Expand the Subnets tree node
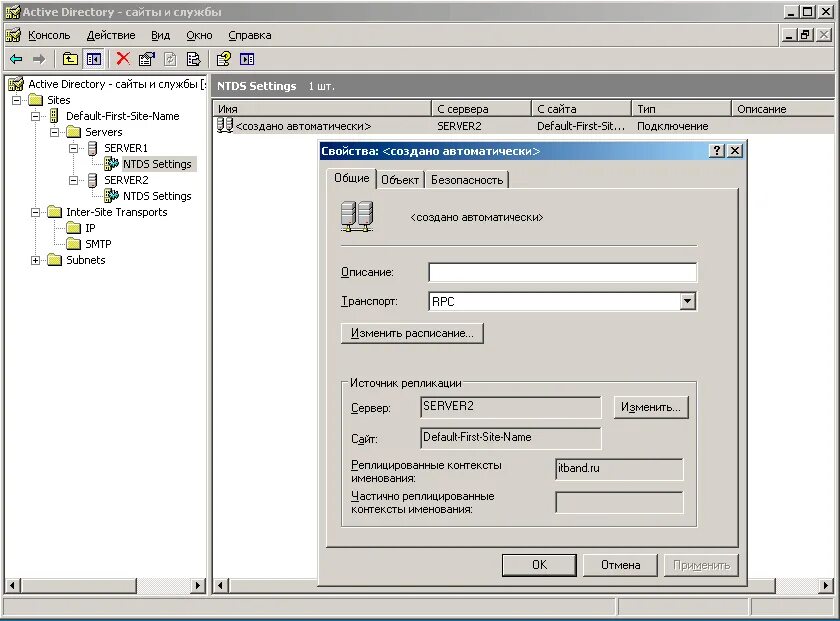The height and width of the screenshot is (621, 840). coord(35,260)
